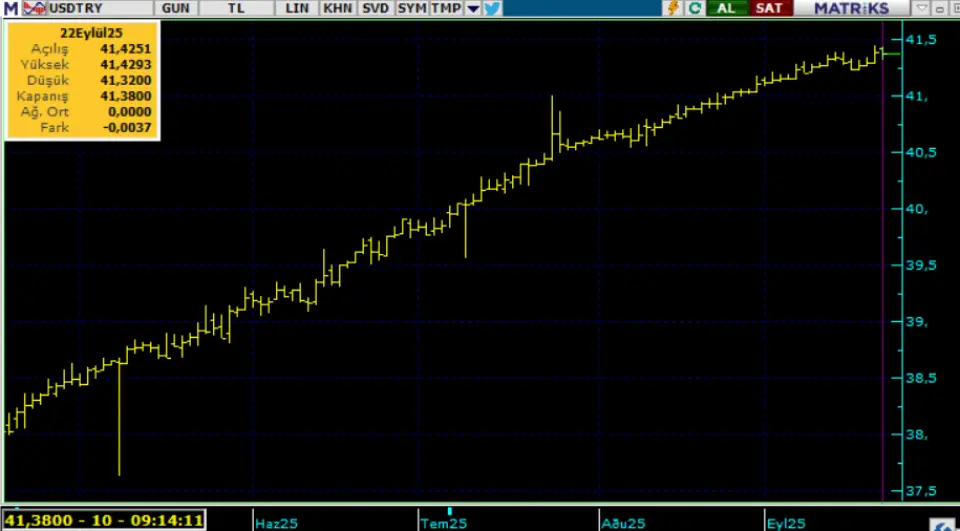Image resolution: width=960 pixels, height=531 pixels.
Task: Click the Ağ. Ort value 0,0000
Action: pyautogui.click(x=130, y=112)
